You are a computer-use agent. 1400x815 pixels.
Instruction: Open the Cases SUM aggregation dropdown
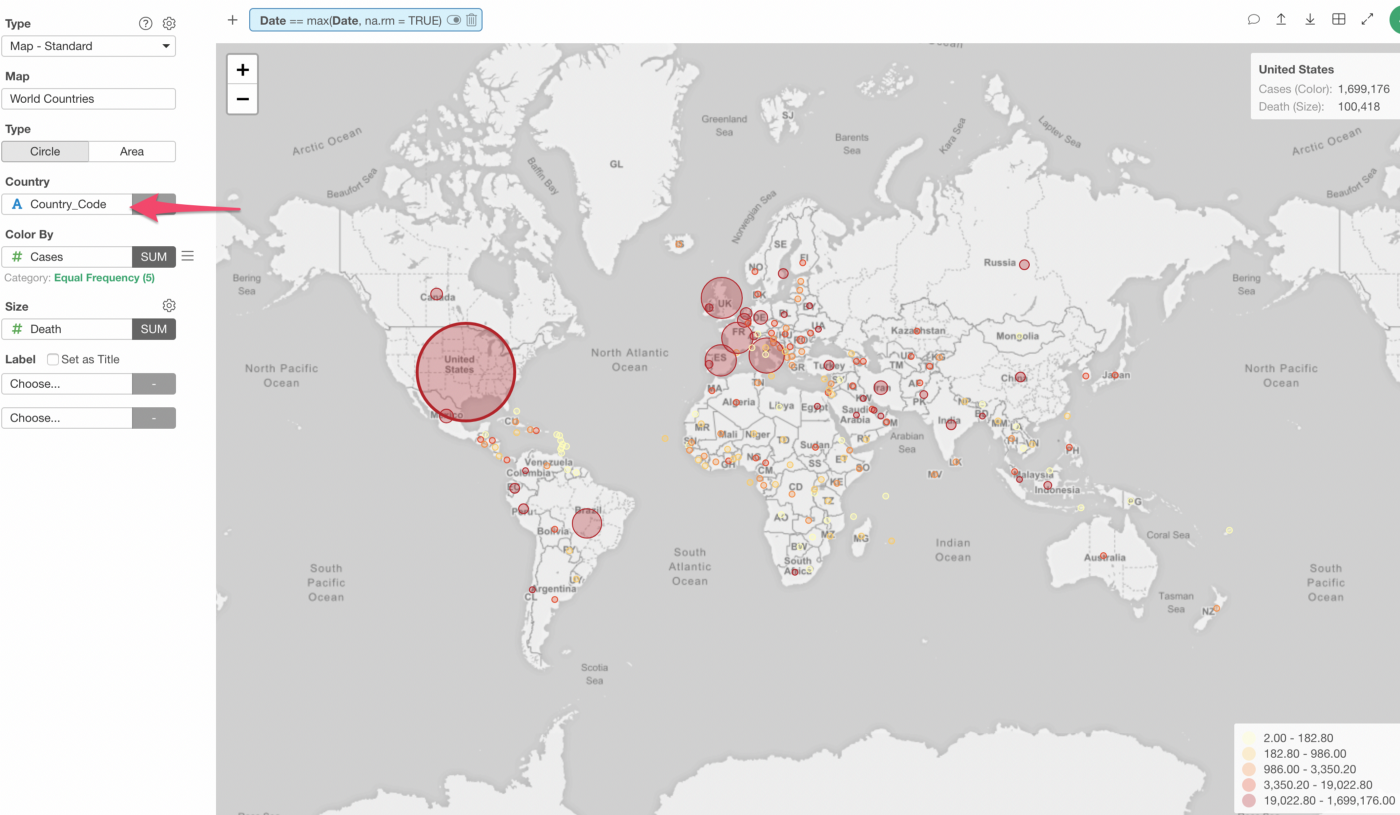pos(154,257)
